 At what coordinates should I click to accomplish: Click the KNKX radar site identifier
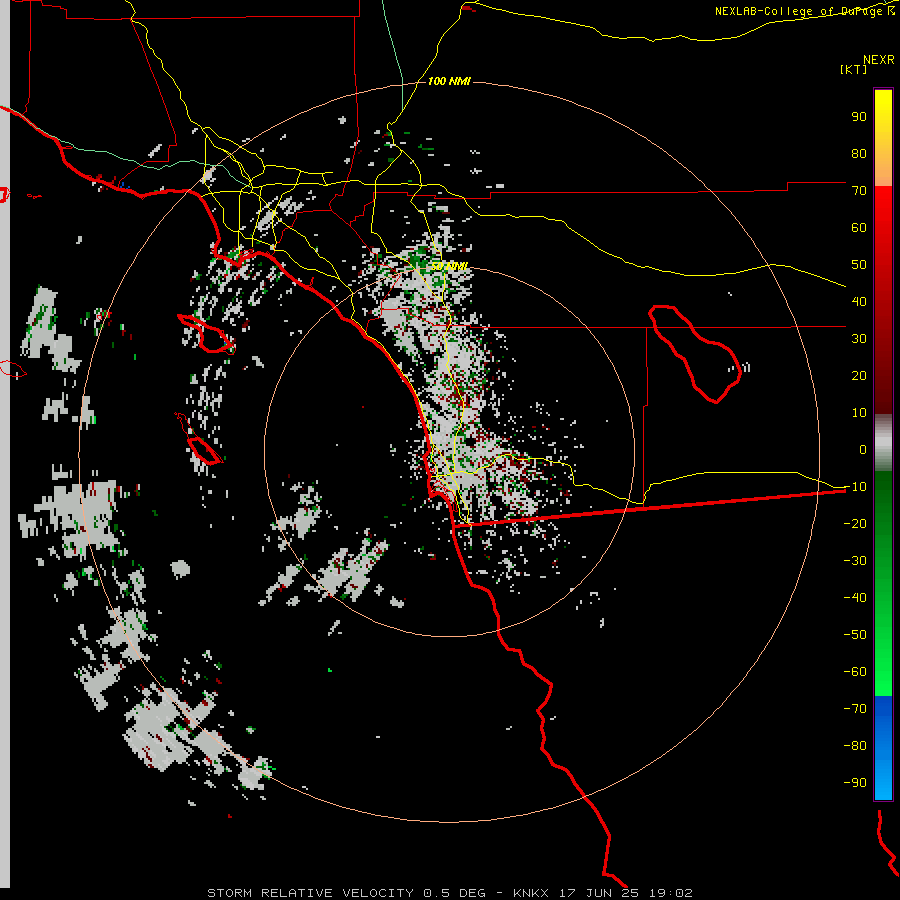click(x=531, y=893)
